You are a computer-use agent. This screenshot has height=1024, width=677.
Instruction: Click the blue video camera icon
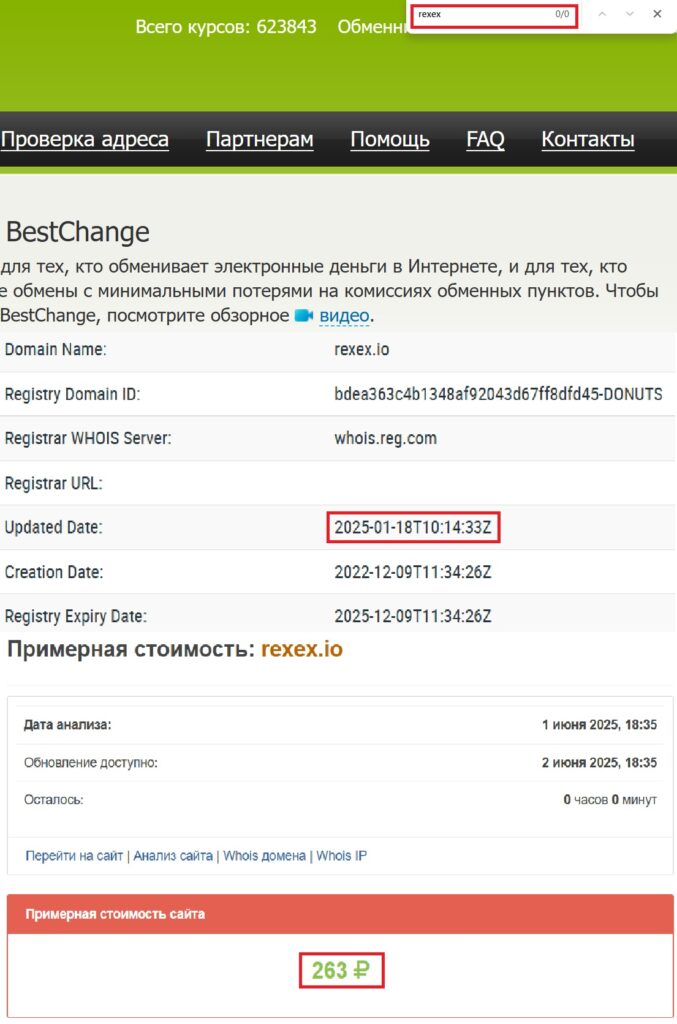[305, 315]
